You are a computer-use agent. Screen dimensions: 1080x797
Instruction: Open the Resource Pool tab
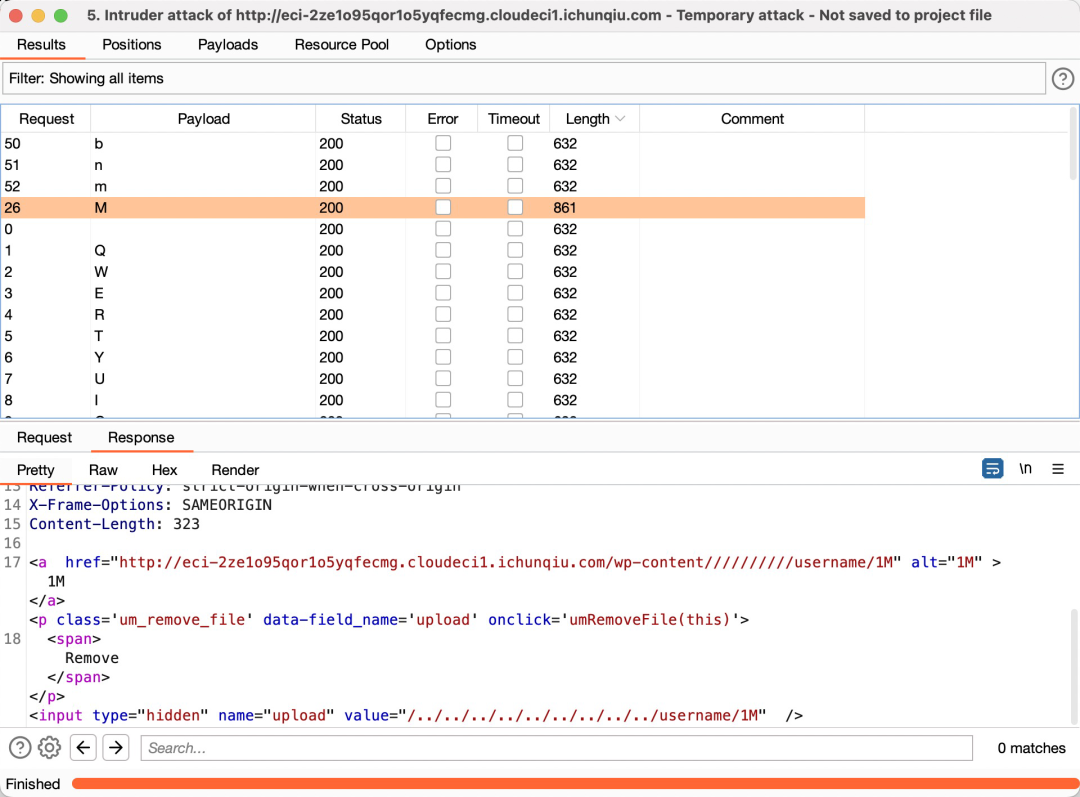[342, 45]
